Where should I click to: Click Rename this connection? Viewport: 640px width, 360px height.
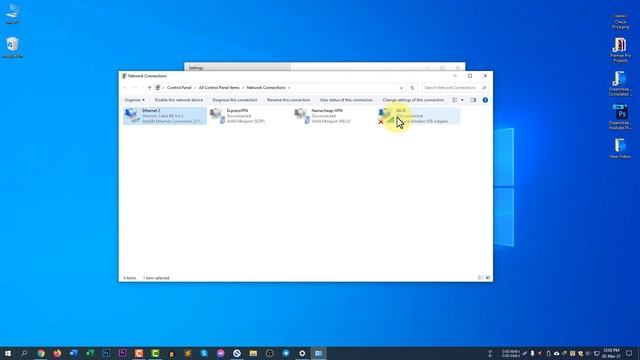coord(288,100)
